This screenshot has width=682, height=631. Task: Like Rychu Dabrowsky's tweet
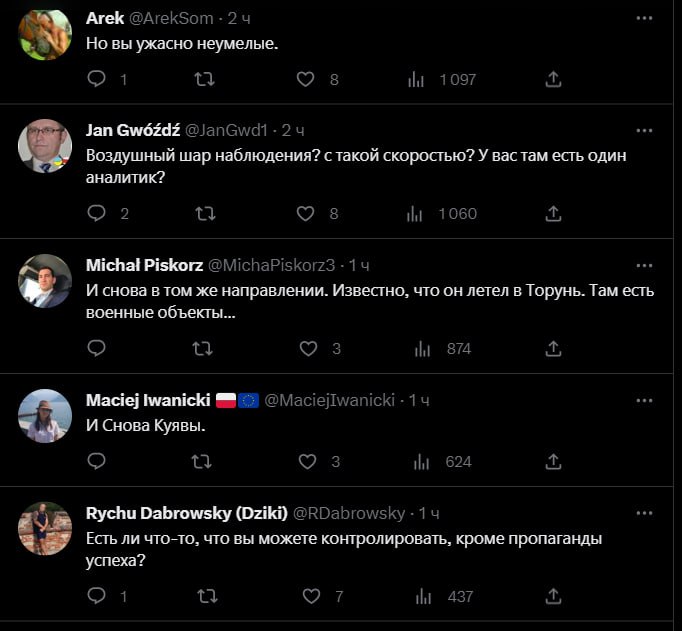(311, 596)
